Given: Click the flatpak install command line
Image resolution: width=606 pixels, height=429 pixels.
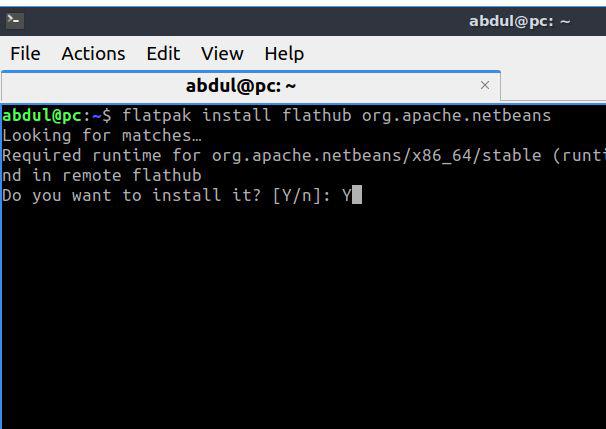Looking at the screenshot, I should (x=277, y=116).
